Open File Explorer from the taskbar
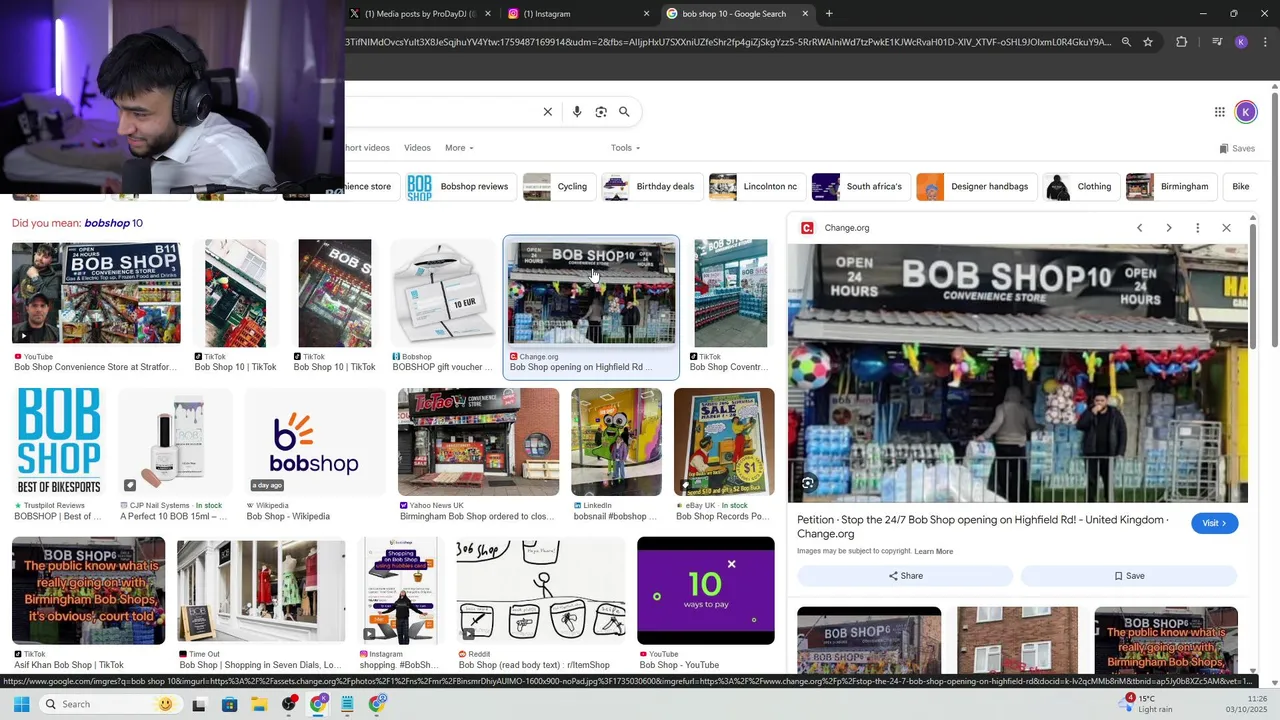Viewport: 1280px width, 720px height. [259, 704]
